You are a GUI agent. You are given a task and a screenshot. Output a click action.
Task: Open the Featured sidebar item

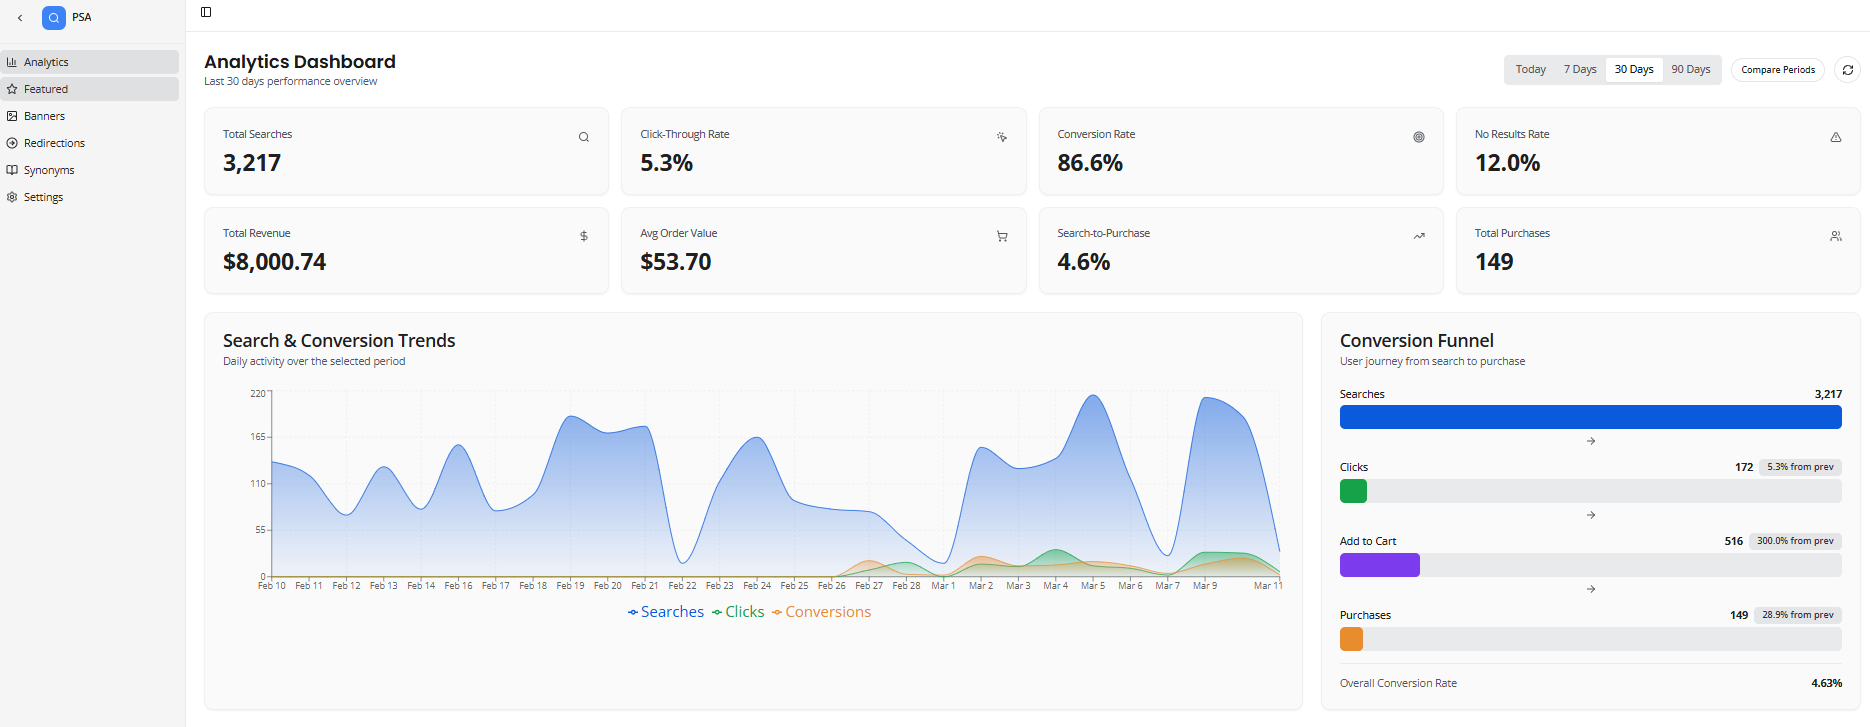tap(90, 89)
